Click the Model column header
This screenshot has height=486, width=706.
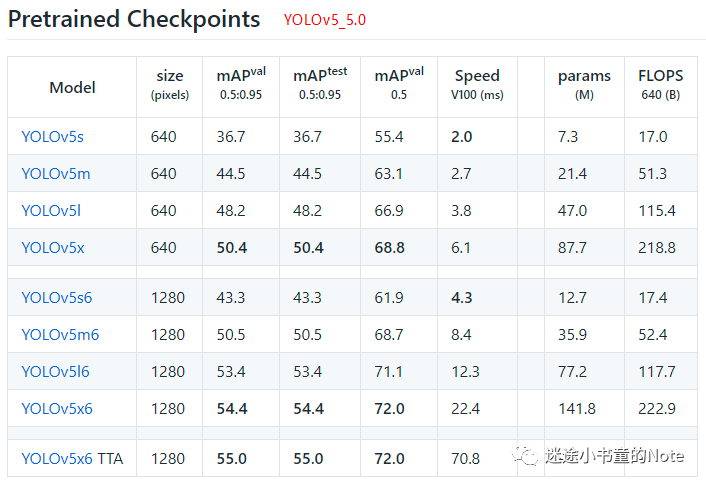pyautogui.click(x=72, y=87)
